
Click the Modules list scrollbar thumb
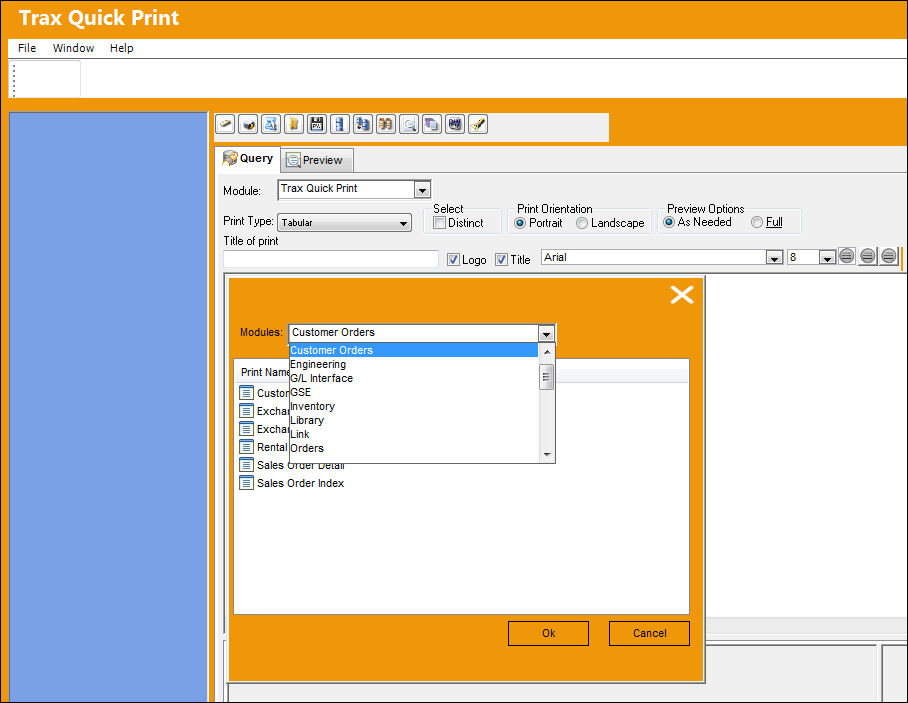coord(546,377)
